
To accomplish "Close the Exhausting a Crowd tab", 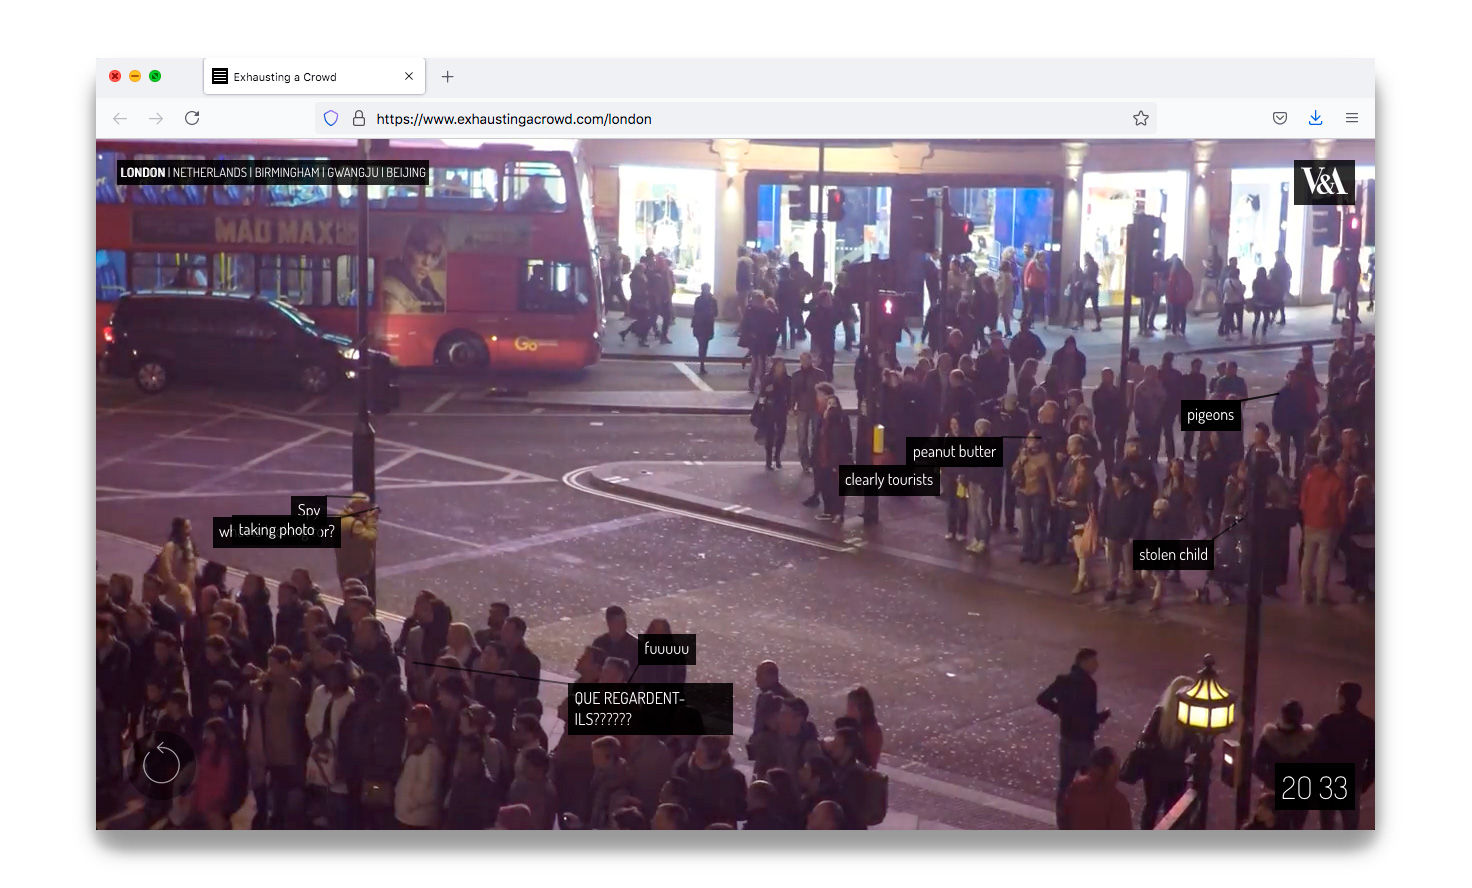I will coord(409,77).
